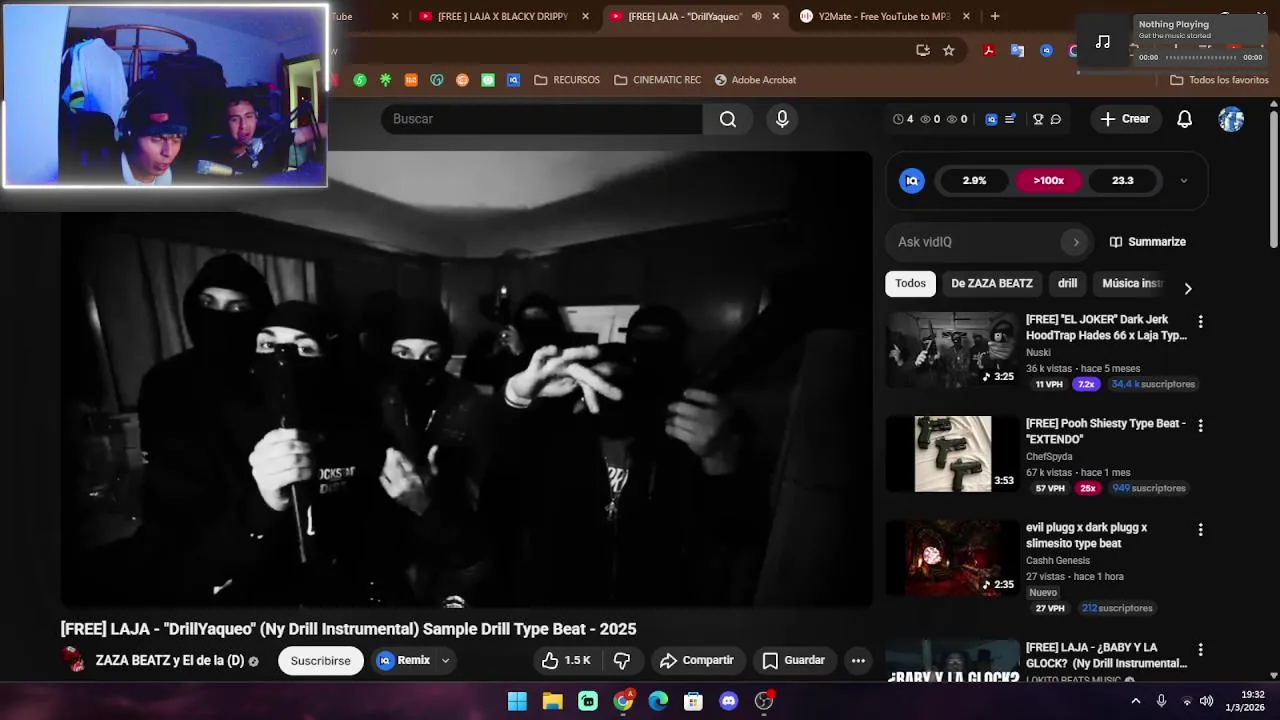Image resolution: width=1280 pixels, height=720 pixels.
Task: Open Microsoft Store from taskbar
Action: click(693, 701)
